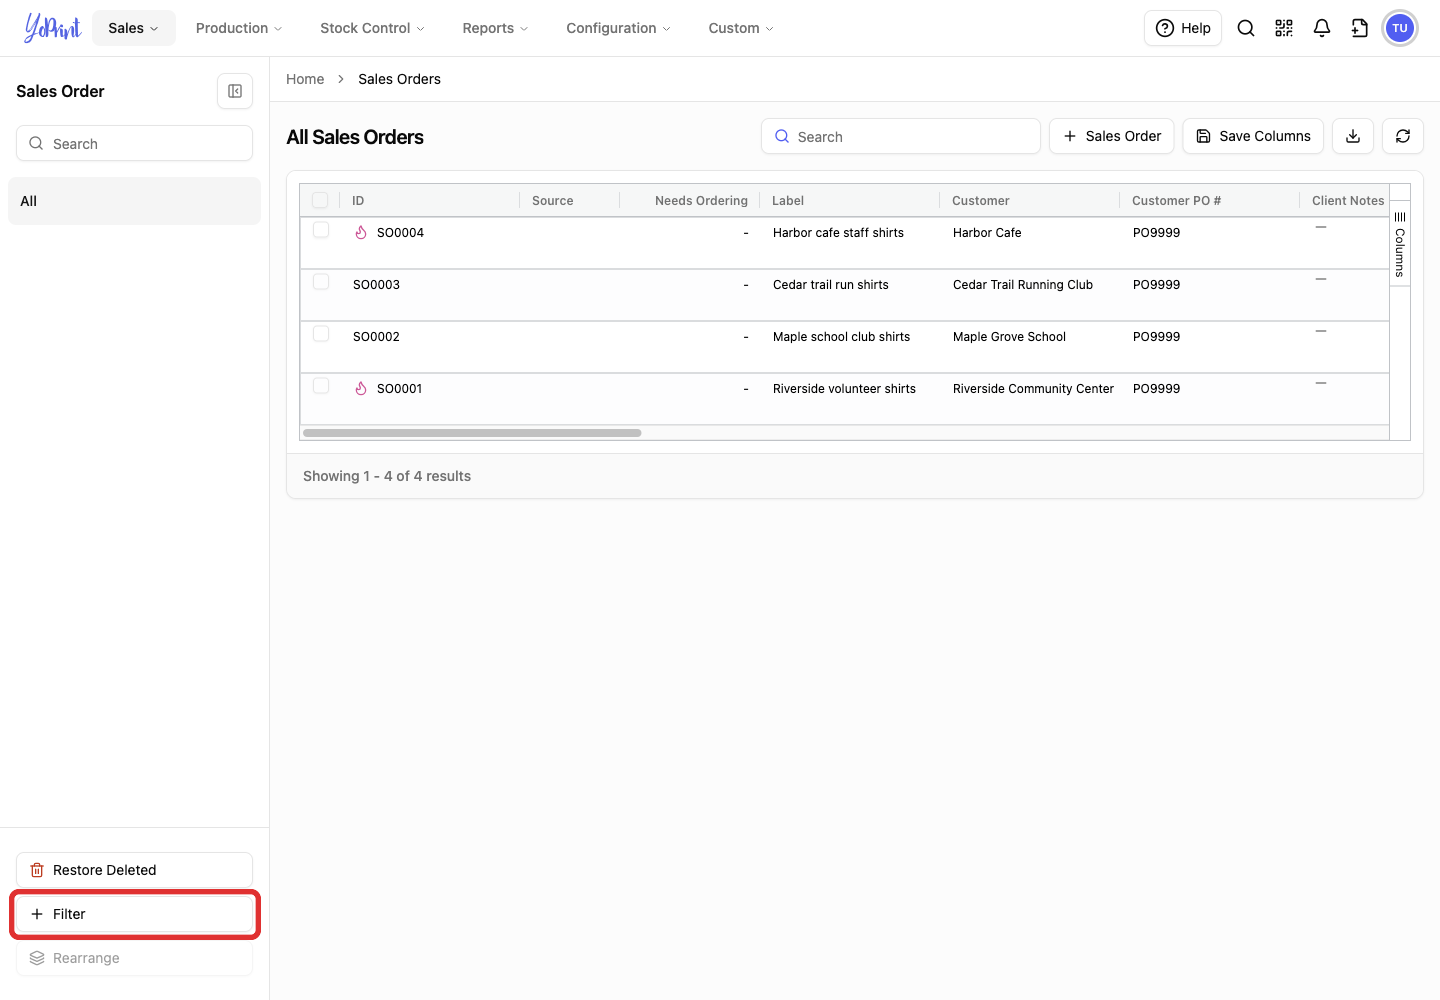Expand the Sales dropdown menu

coord(134,28)
